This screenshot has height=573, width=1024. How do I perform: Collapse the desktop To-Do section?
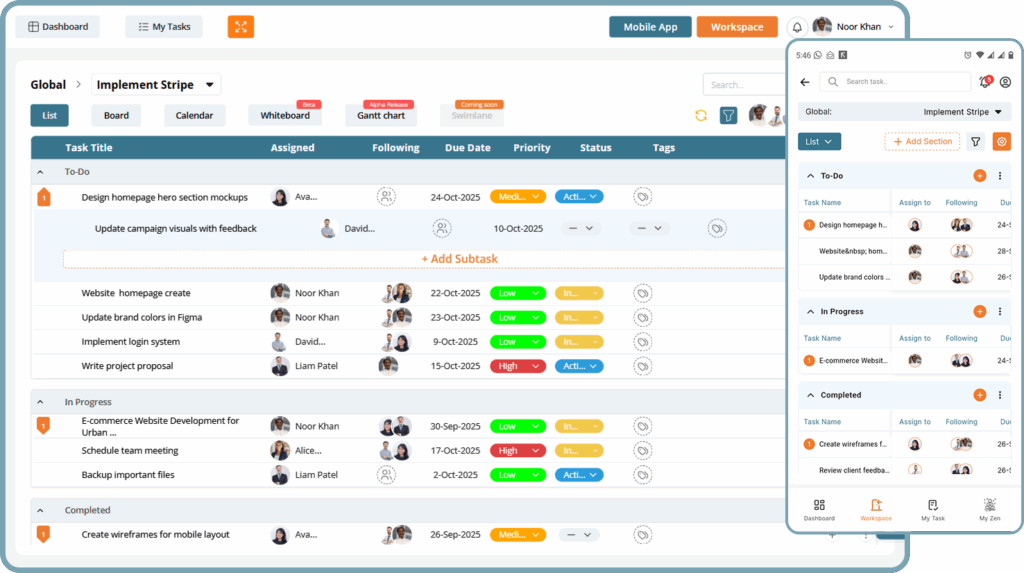pos(41,172)
